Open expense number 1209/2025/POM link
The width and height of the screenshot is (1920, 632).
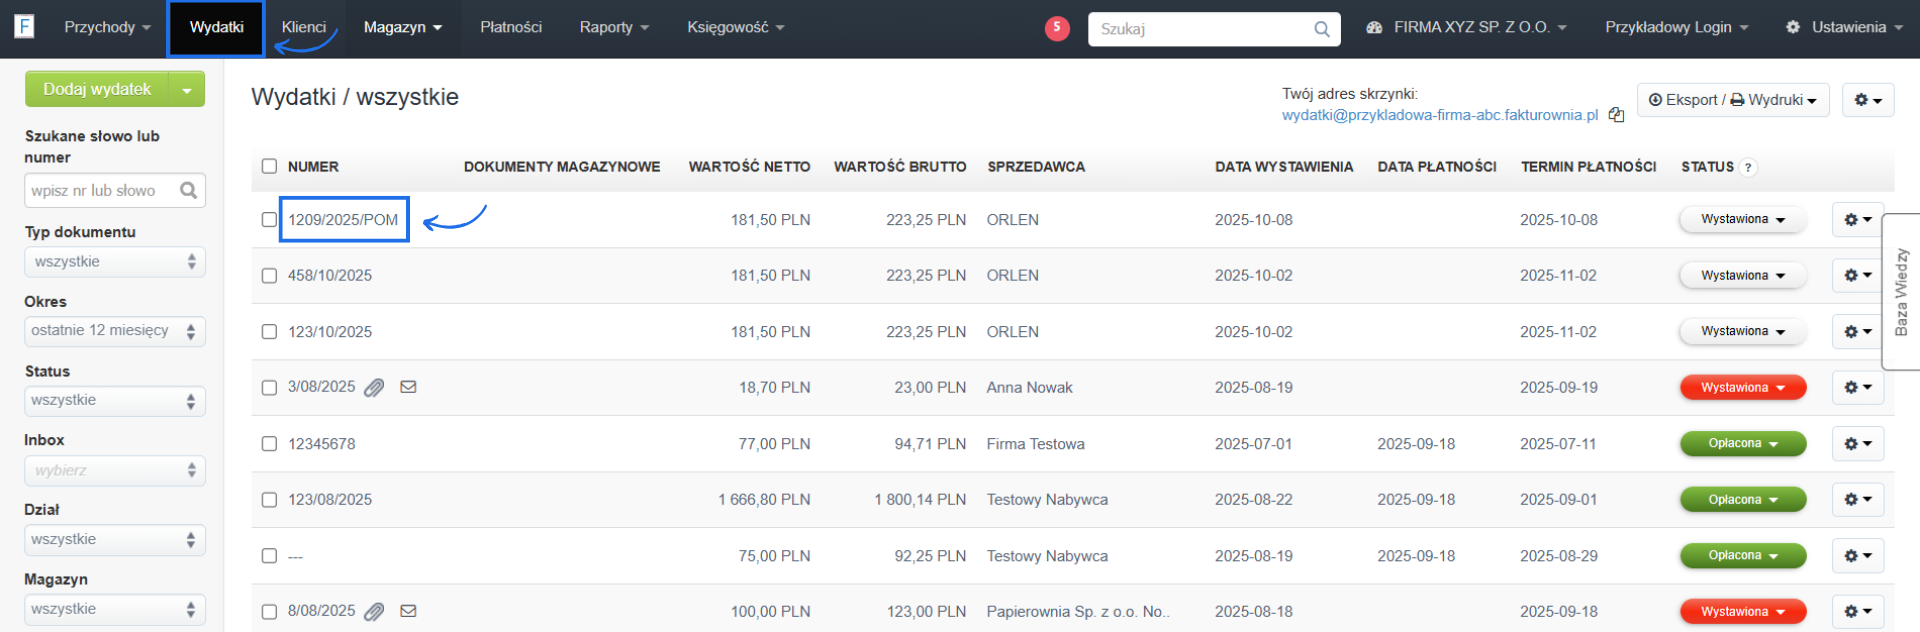point(343,220)
